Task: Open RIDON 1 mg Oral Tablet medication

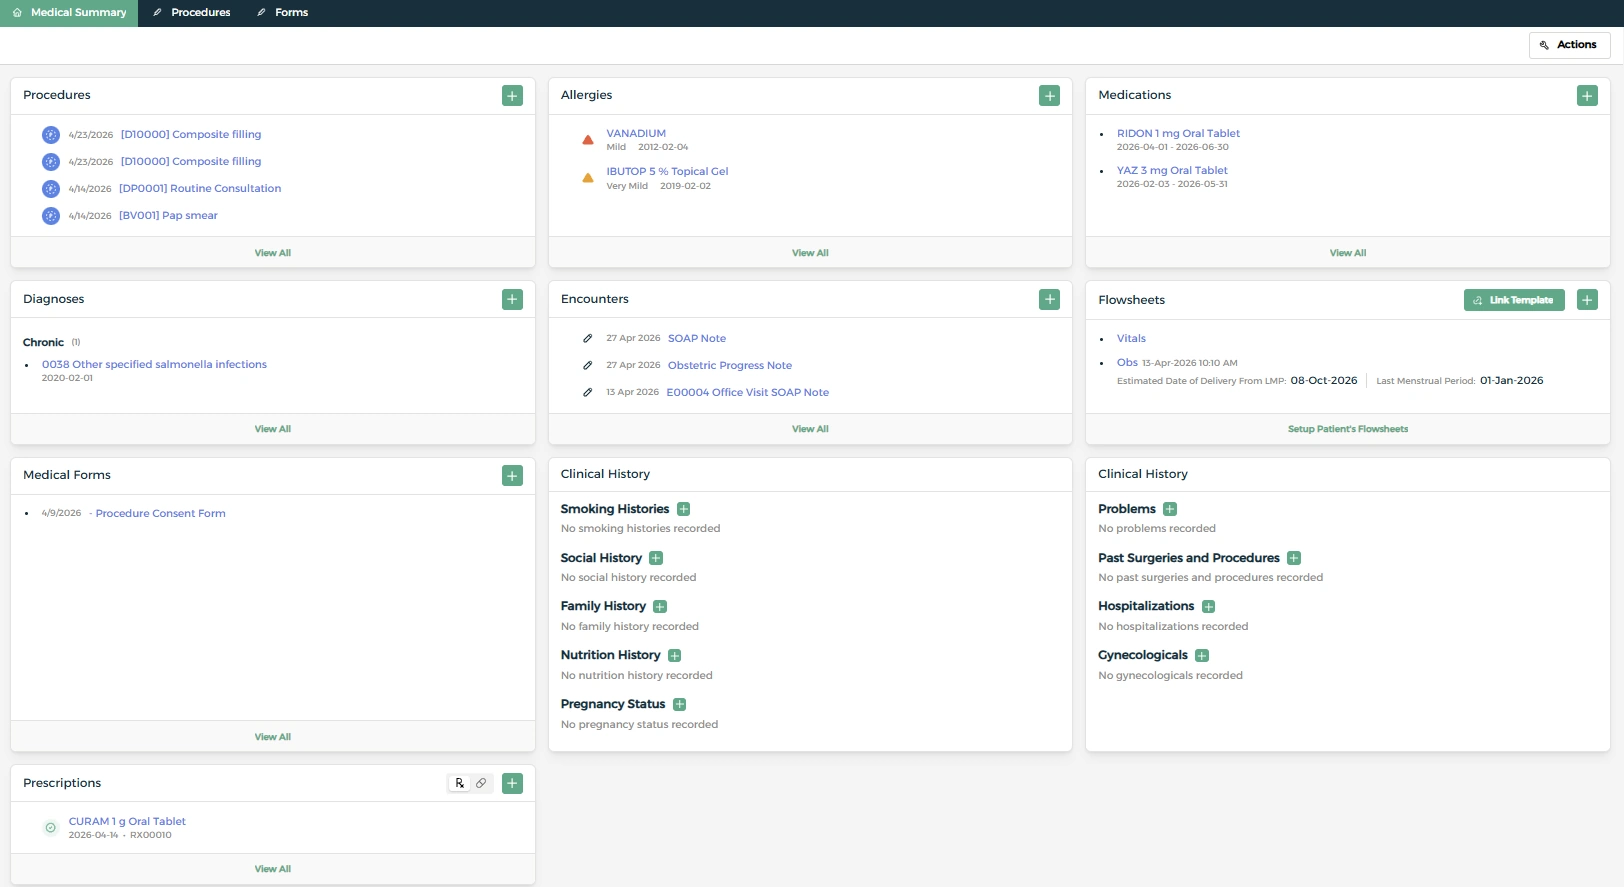Action: (x=1178, y=133)
